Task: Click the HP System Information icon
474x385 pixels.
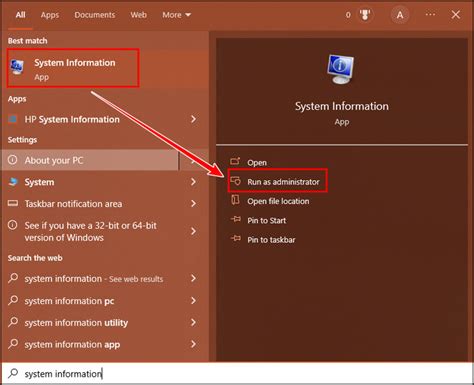Action: 13,119
